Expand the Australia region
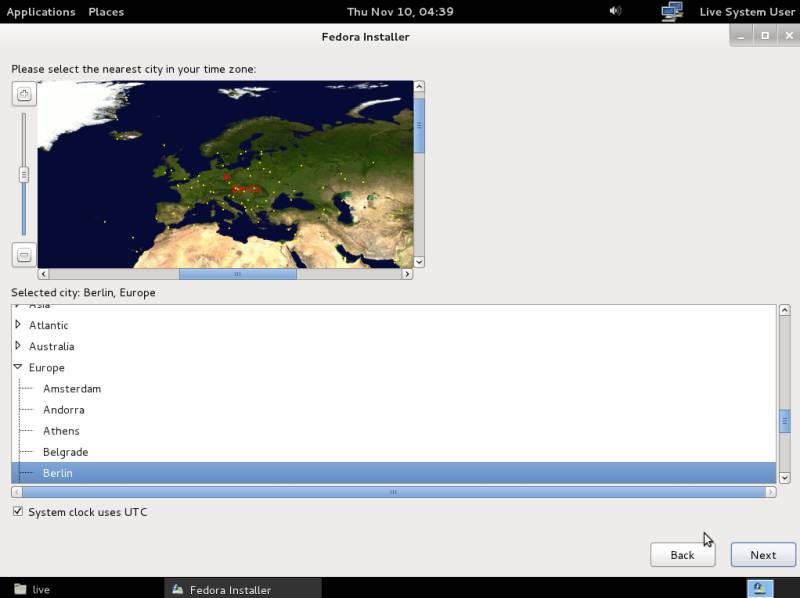Image resolution: width=800 pixels, height=598 pixels. pyautogui.click(x=18, y=346)
